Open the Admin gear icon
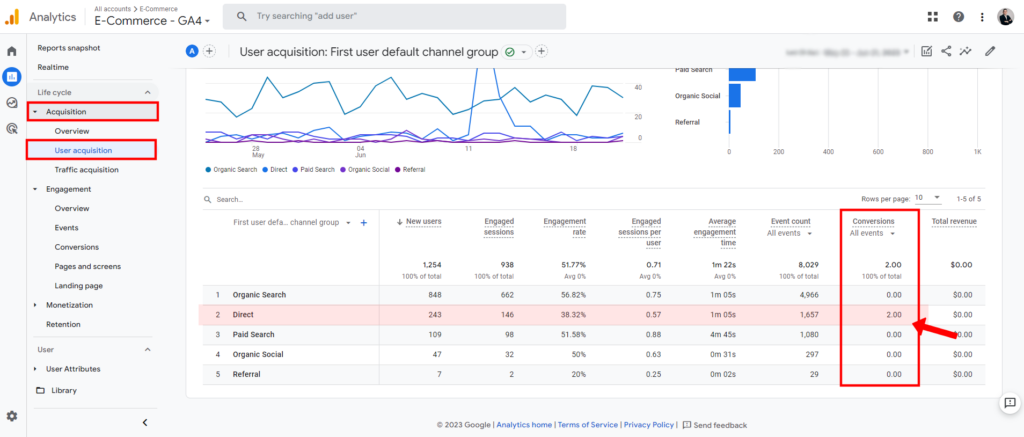The width and height of the screenshot is (1024, 437). [x=12, y=416]
